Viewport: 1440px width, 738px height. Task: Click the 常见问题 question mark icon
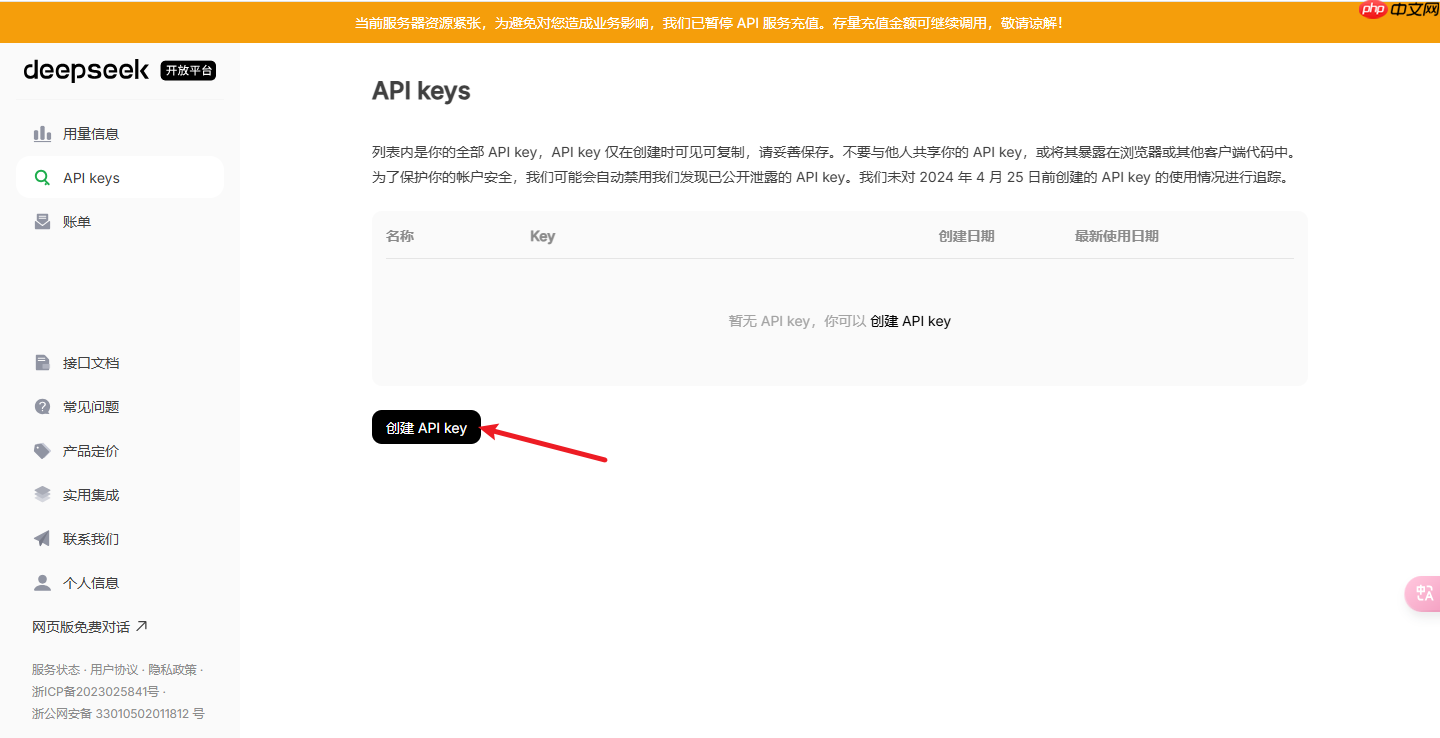tap(43, 406)
